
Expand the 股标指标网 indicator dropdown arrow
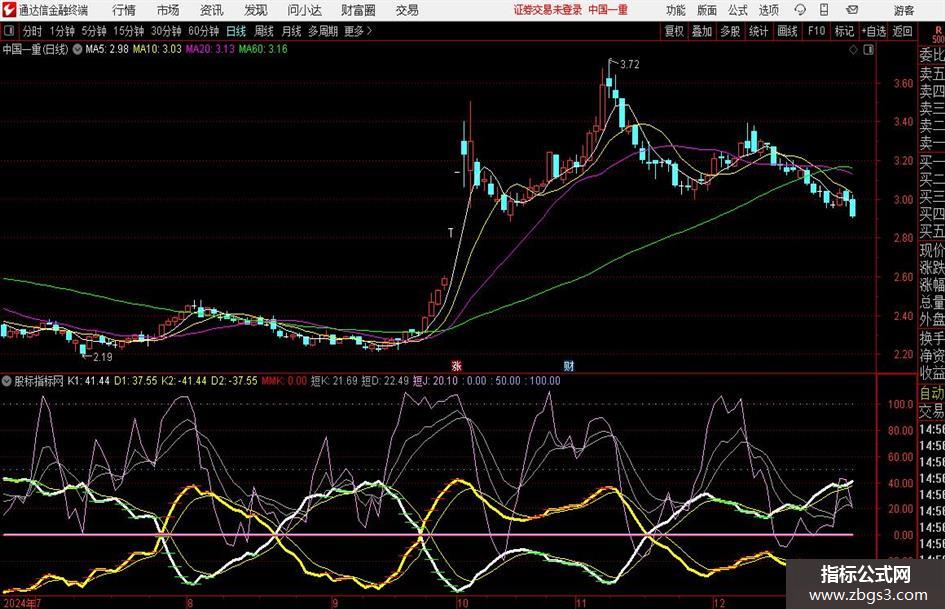[6, 381]
